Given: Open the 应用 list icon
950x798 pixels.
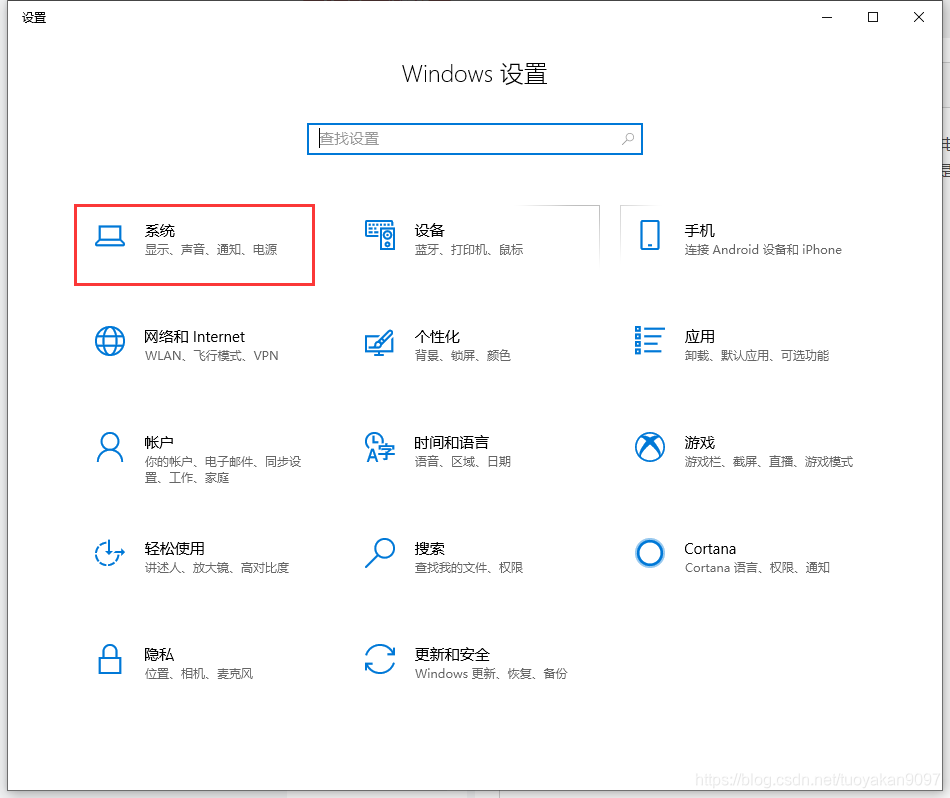Looking at the screenshot, I should (x=649, y=340).
